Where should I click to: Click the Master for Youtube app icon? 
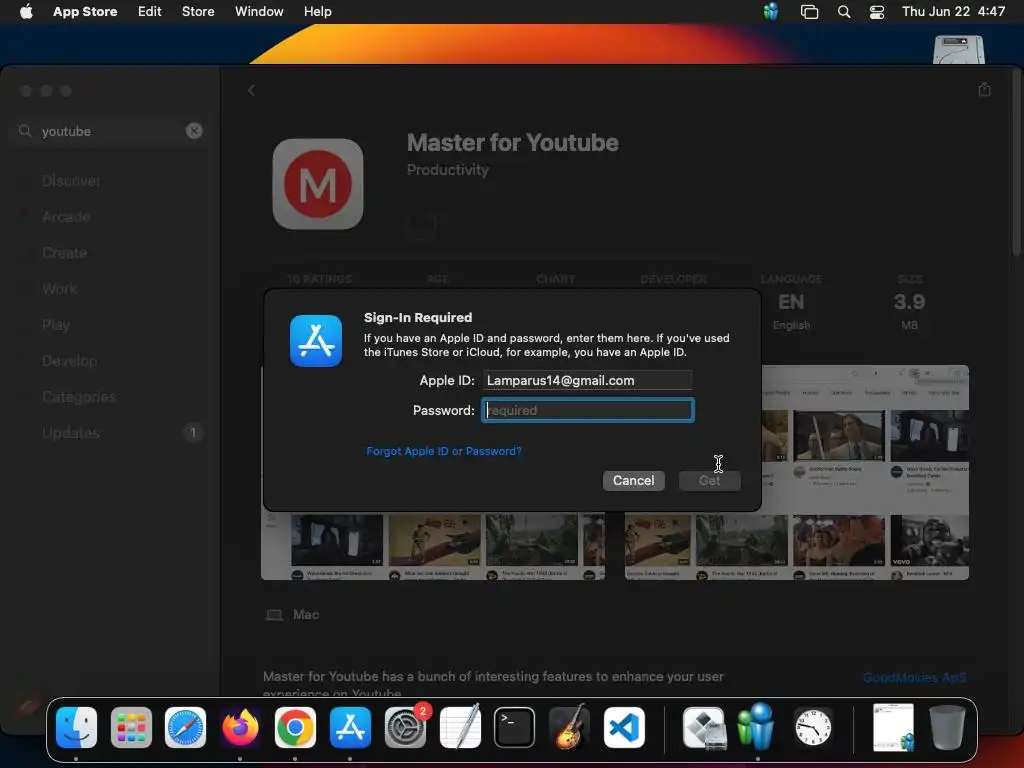coord(317,184)
